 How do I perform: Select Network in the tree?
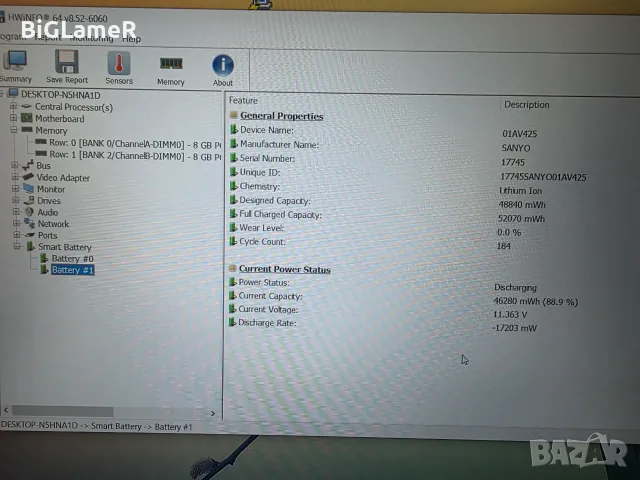tap(53, 224)
